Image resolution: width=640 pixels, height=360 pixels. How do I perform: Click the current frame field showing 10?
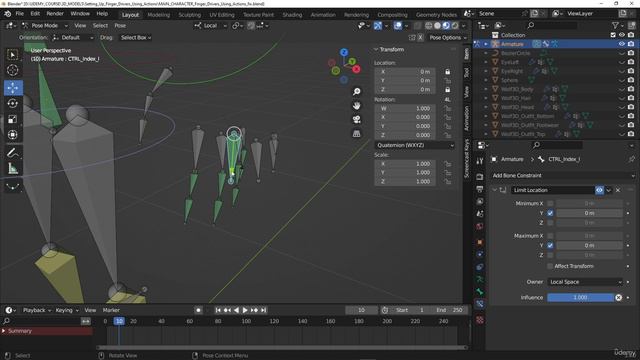(361, 310)
